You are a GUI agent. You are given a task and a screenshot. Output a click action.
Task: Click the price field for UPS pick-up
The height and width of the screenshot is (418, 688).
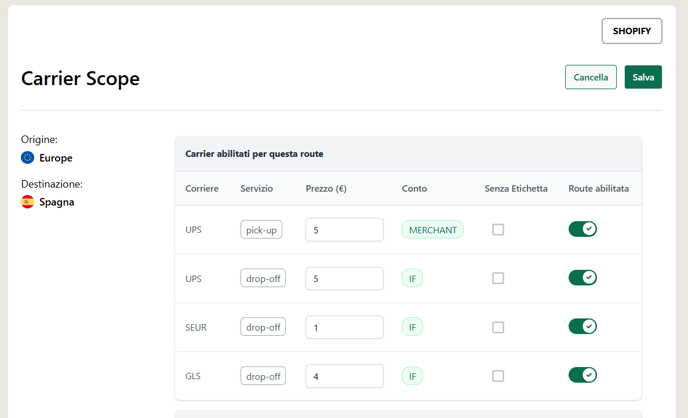344,230
